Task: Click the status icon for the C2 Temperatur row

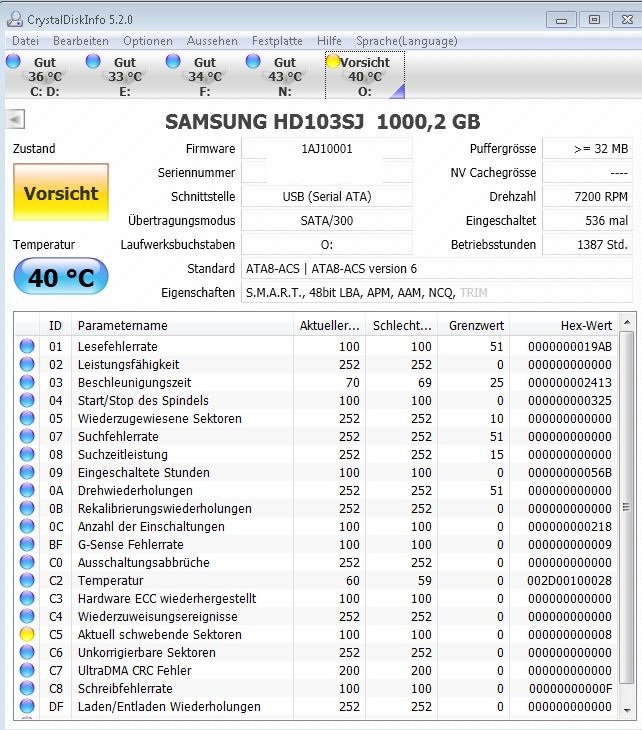Action: 27,580
